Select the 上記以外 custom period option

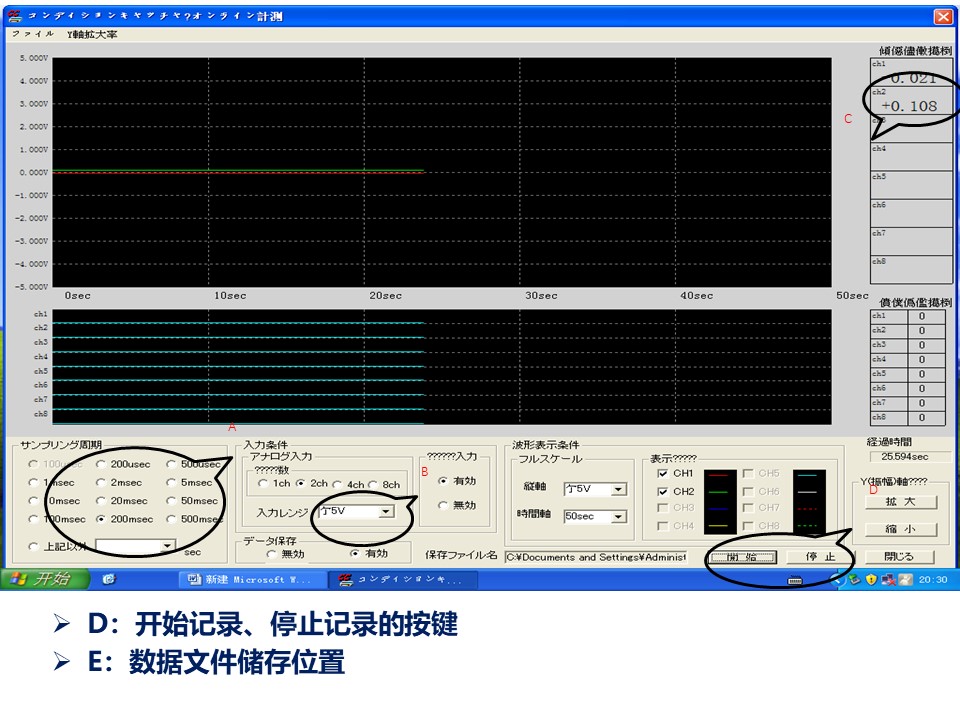(x=34, y=546)
